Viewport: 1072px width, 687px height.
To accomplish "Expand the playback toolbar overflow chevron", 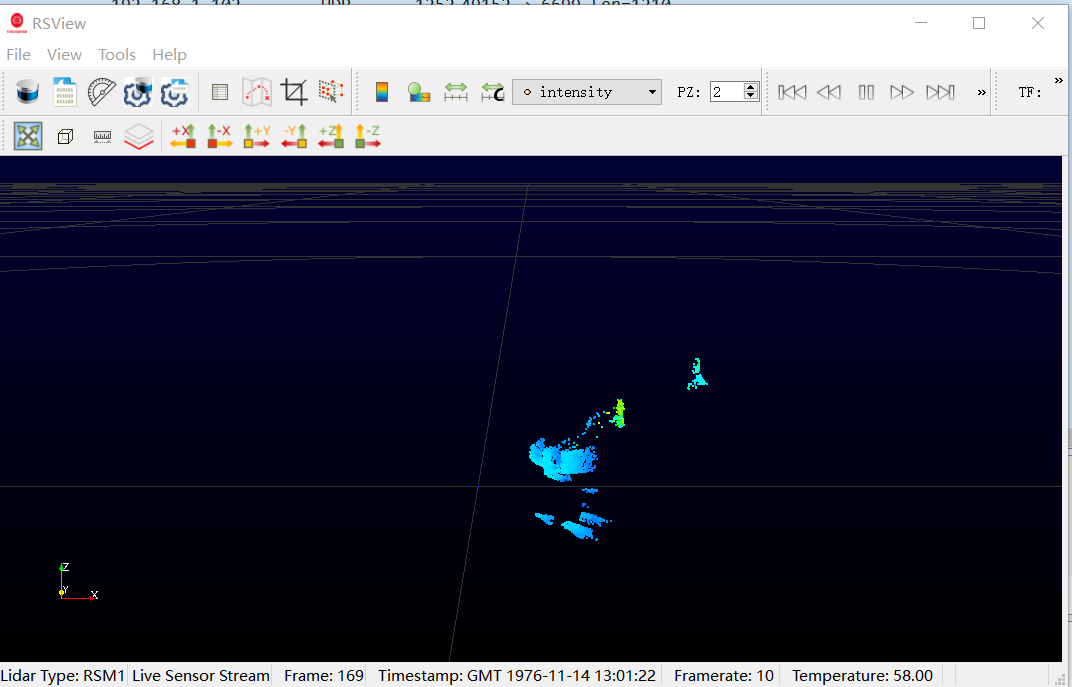I will click(982, 92).
